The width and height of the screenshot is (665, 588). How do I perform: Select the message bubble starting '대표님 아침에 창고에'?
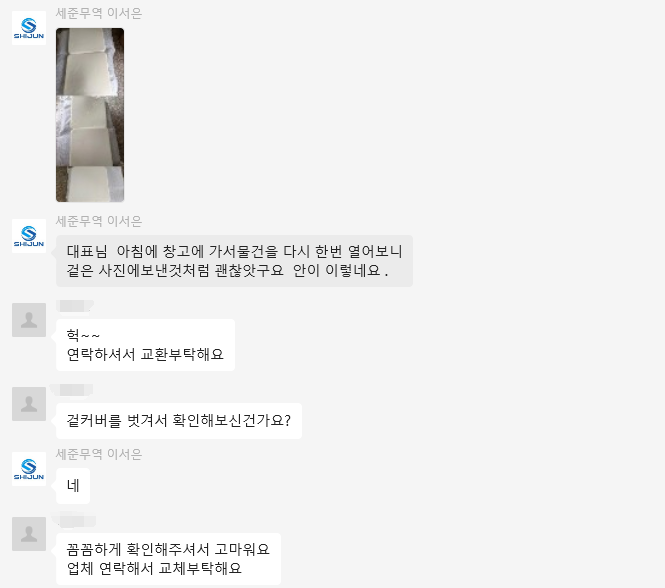click(x=234, y=261)
